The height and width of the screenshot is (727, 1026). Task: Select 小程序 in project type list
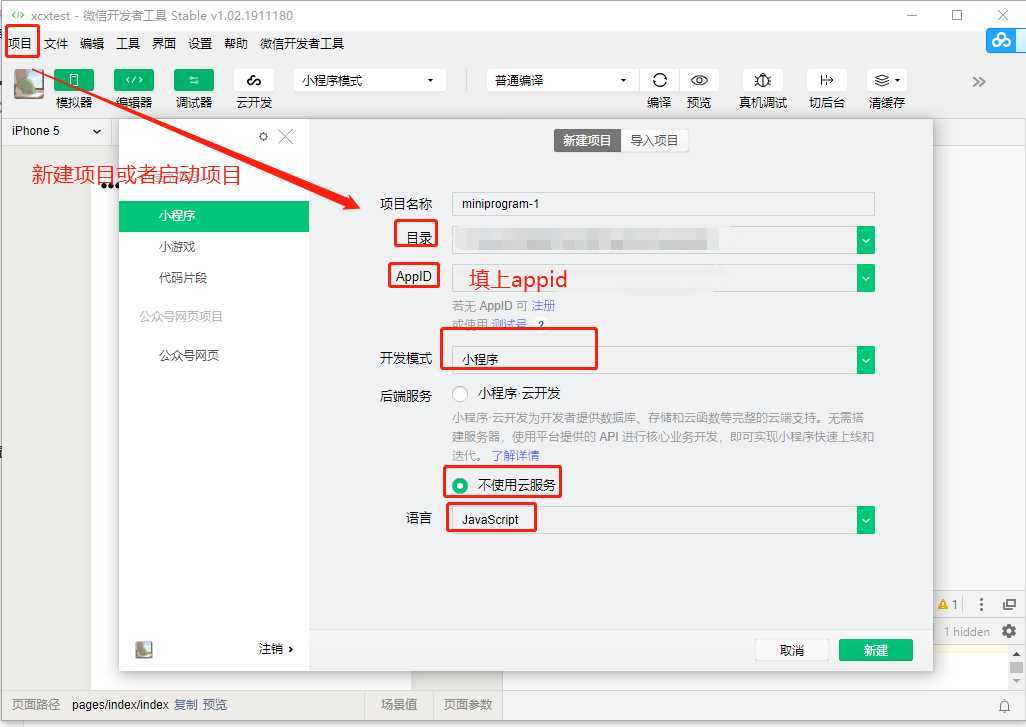pos(214,216)
